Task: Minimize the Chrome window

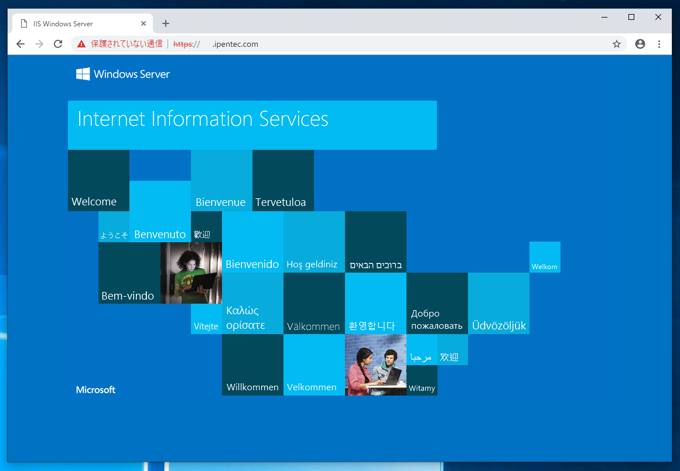Action: (x=604, y=17)
